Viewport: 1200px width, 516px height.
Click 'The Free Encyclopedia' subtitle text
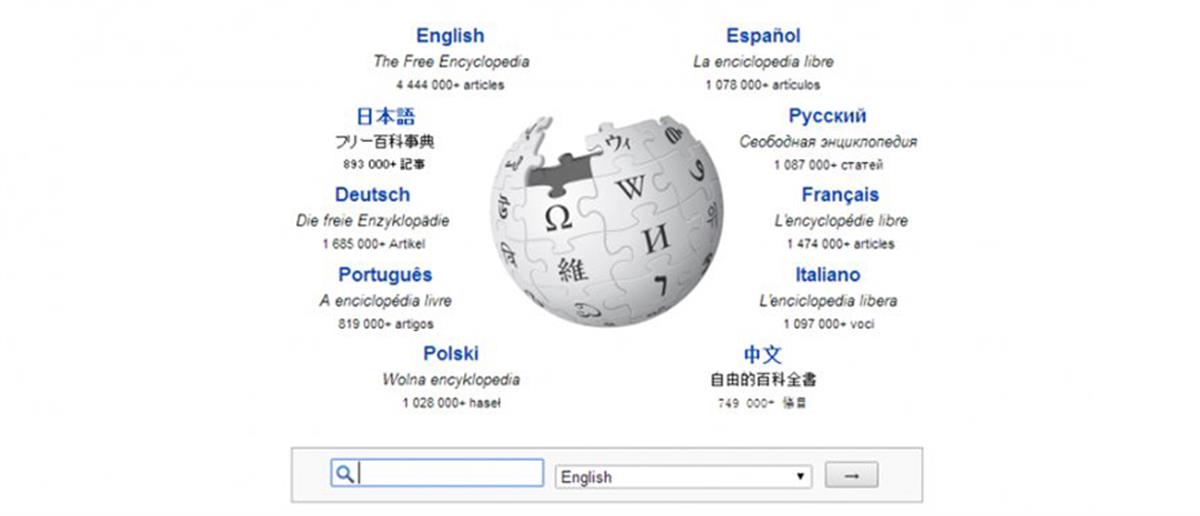click(451, 62)
